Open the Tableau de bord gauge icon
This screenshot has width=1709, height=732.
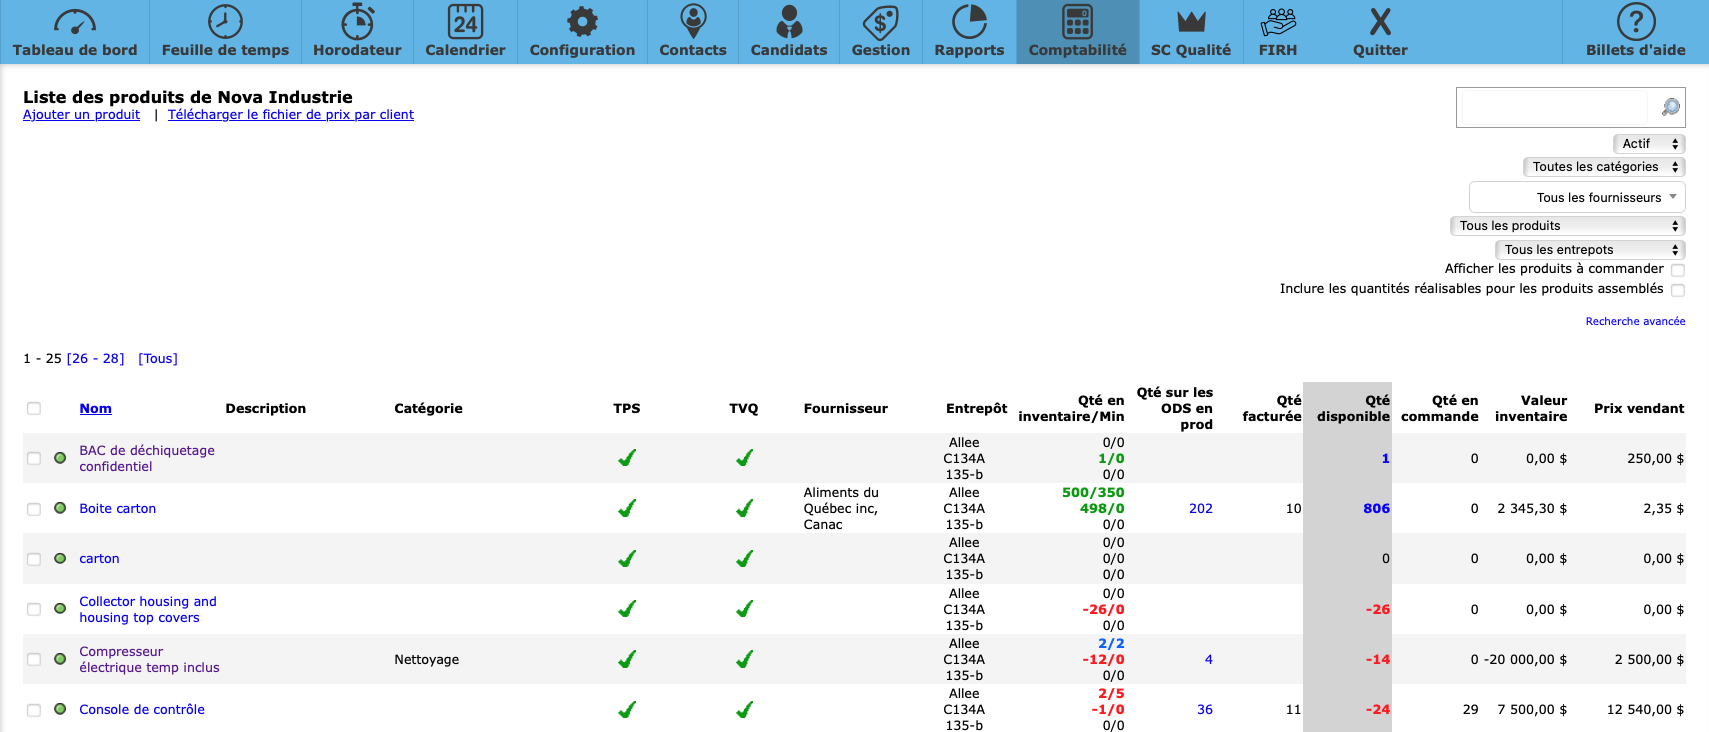pos(75,22)
